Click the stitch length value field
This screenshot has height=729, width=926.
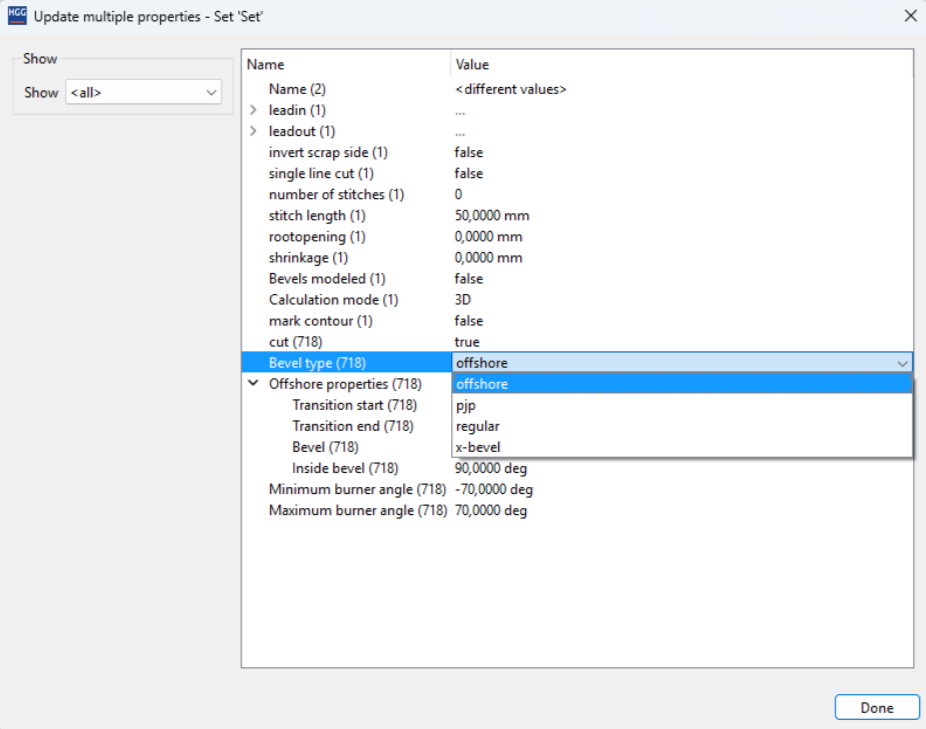pos(492,215)
